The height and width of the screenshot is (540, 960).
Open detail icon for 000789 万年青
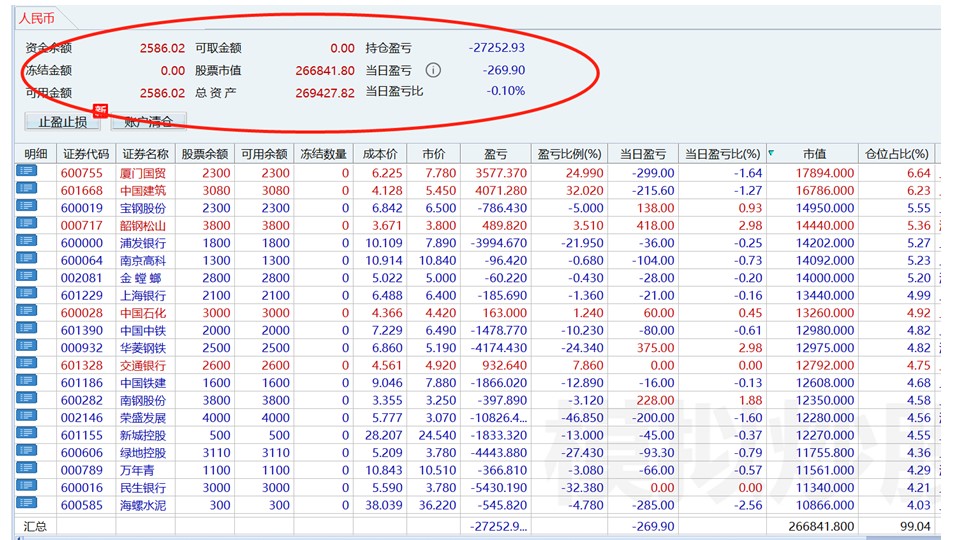pos(26,468)
